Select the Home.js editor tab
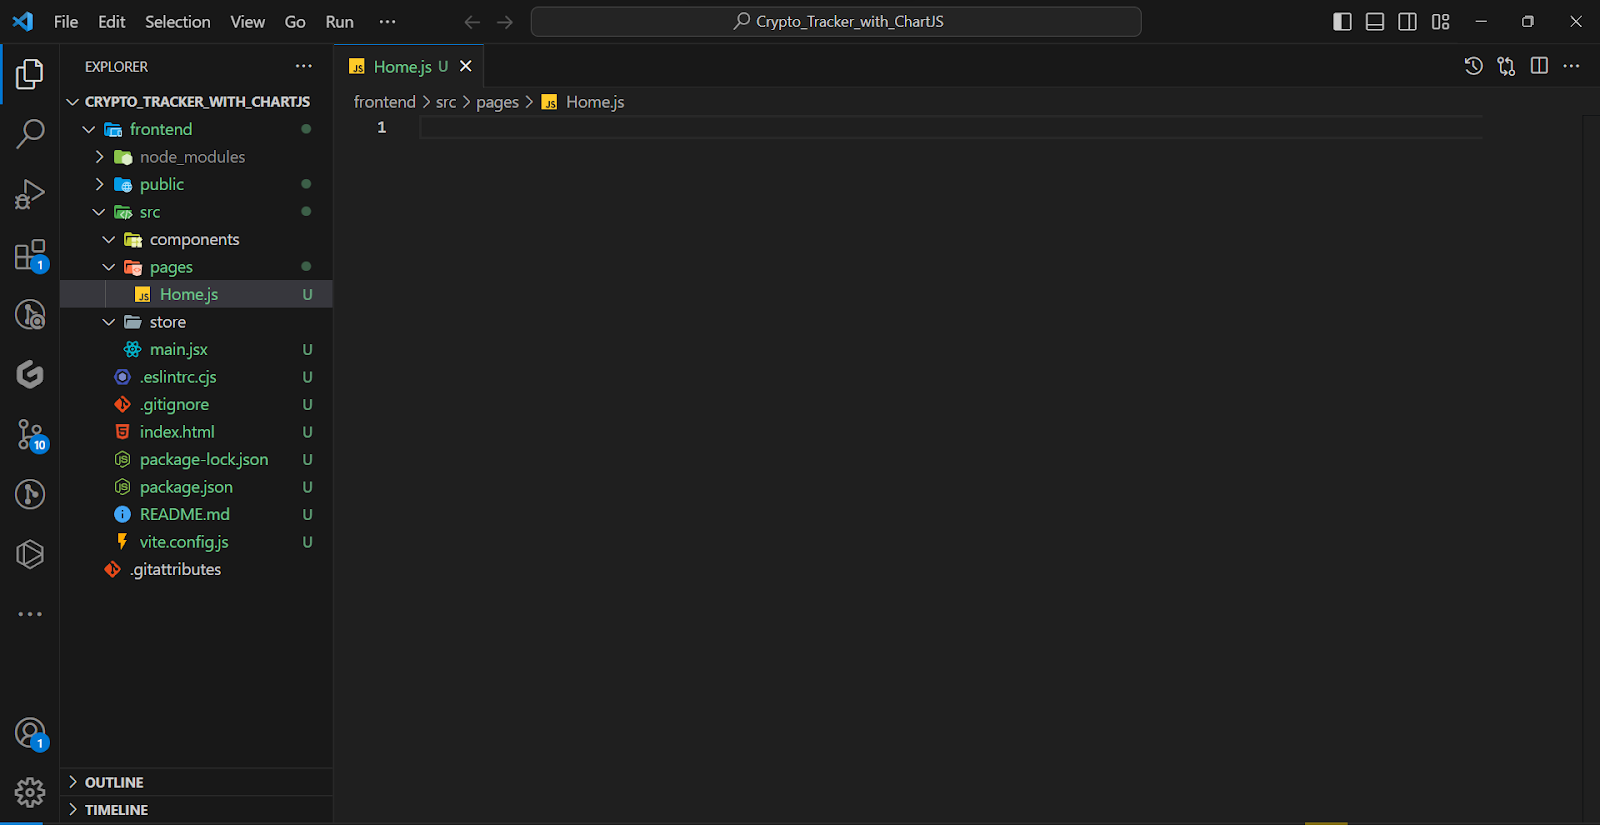The height and width of the screenshot is (825, 1600). (x=402, y=67)
